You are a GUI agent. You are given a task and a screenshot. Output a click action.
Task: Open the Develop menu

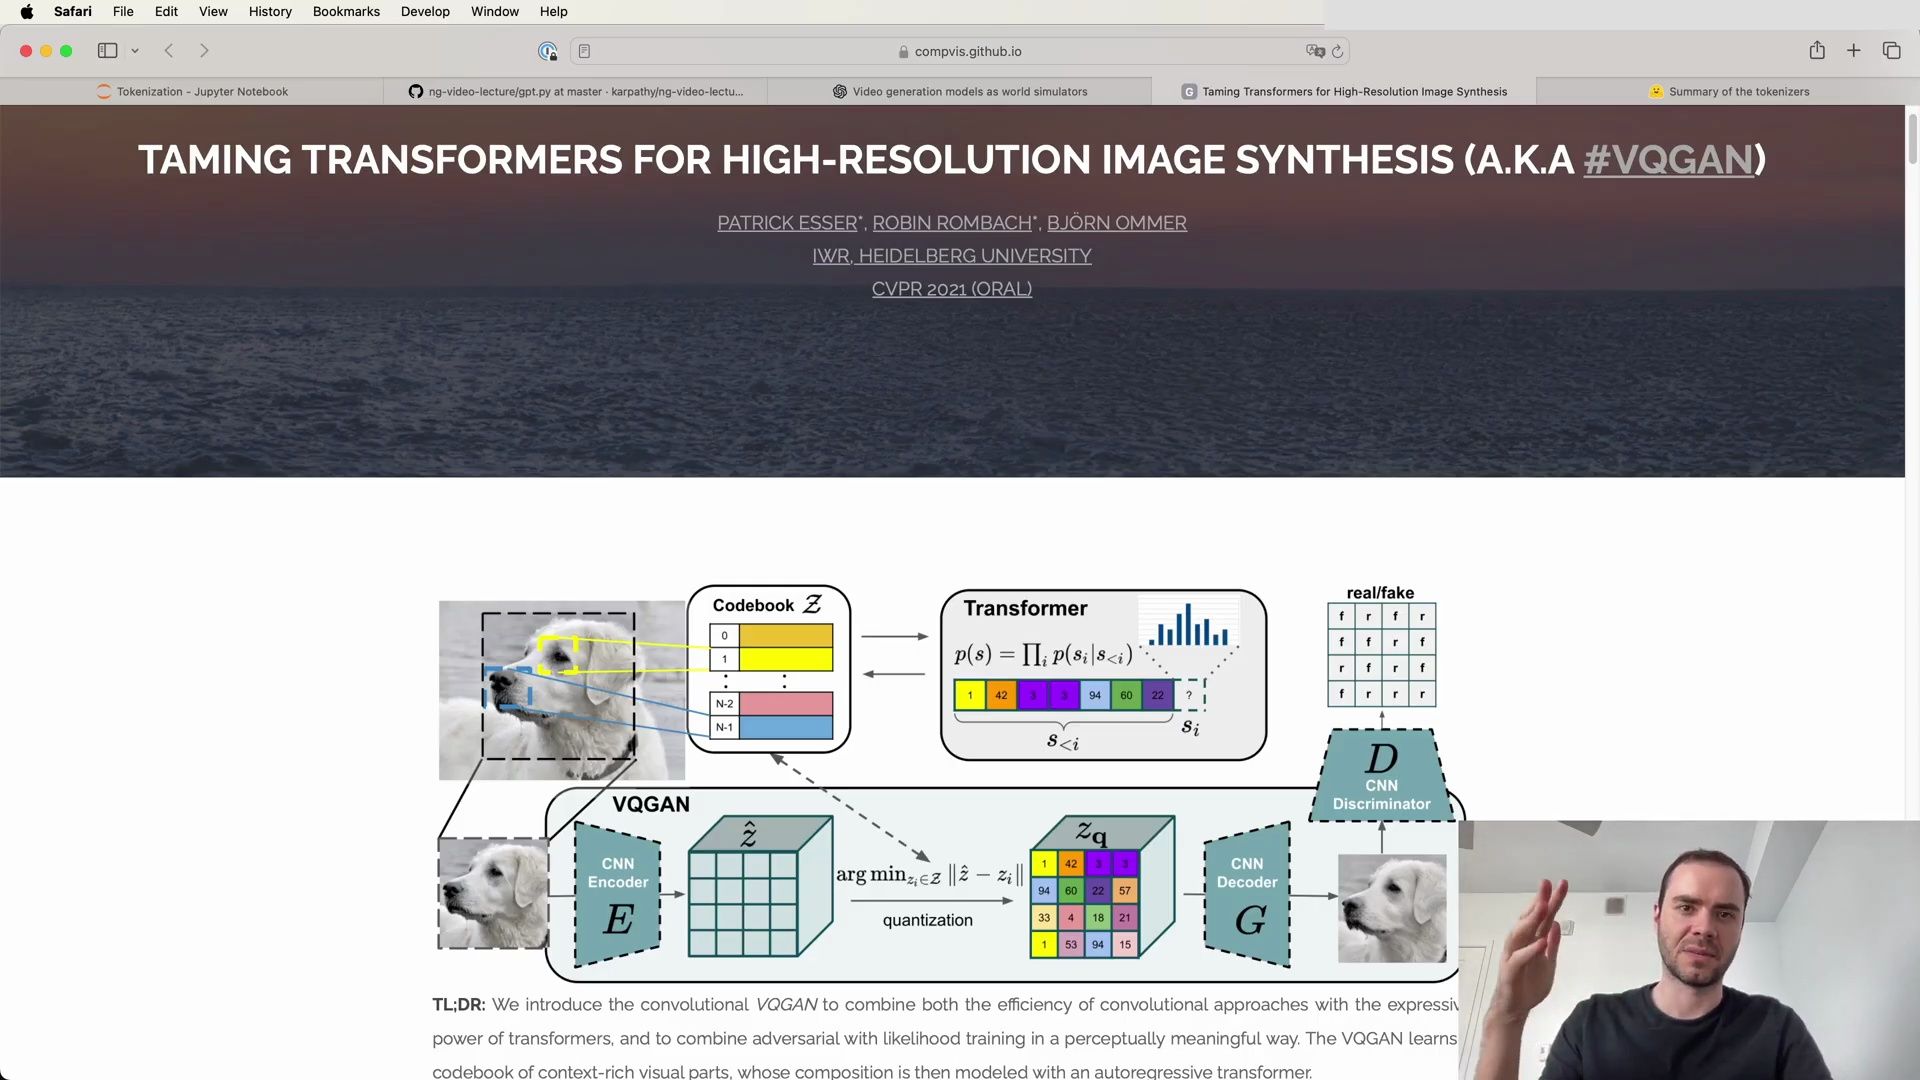425,12
